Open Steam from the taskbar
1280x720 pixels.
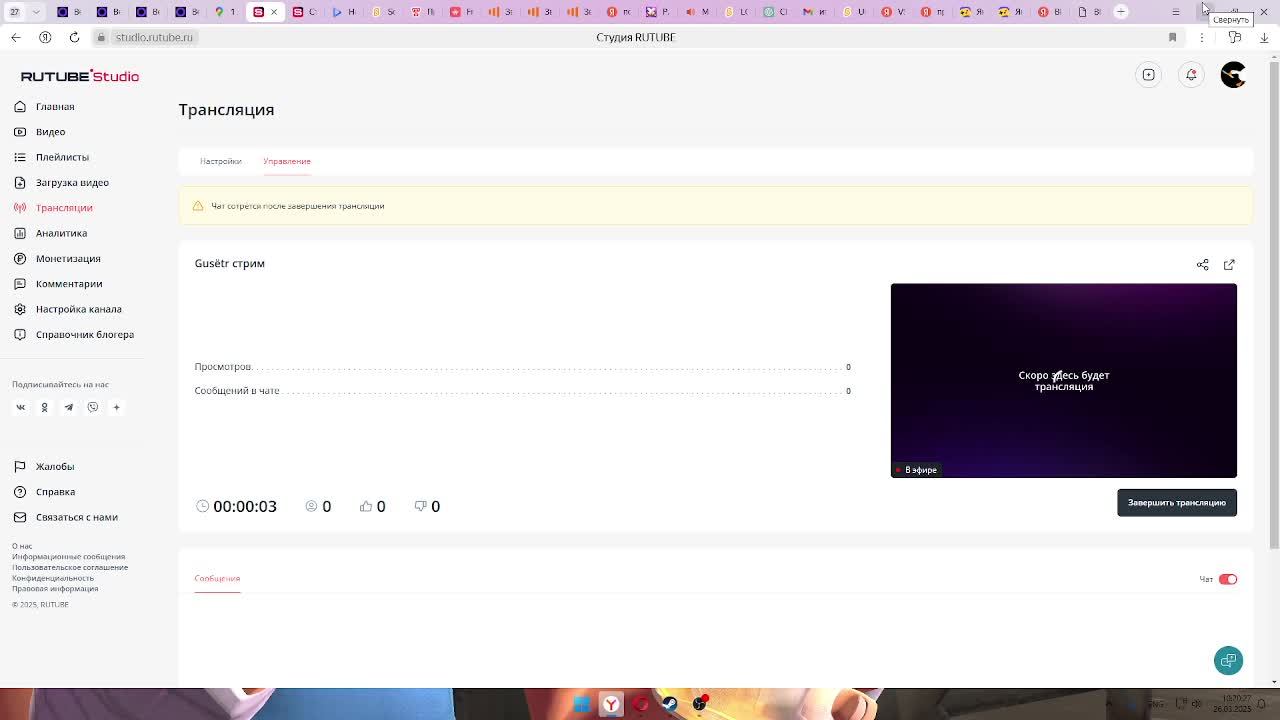pyautogui.click(x=670, y=704)
